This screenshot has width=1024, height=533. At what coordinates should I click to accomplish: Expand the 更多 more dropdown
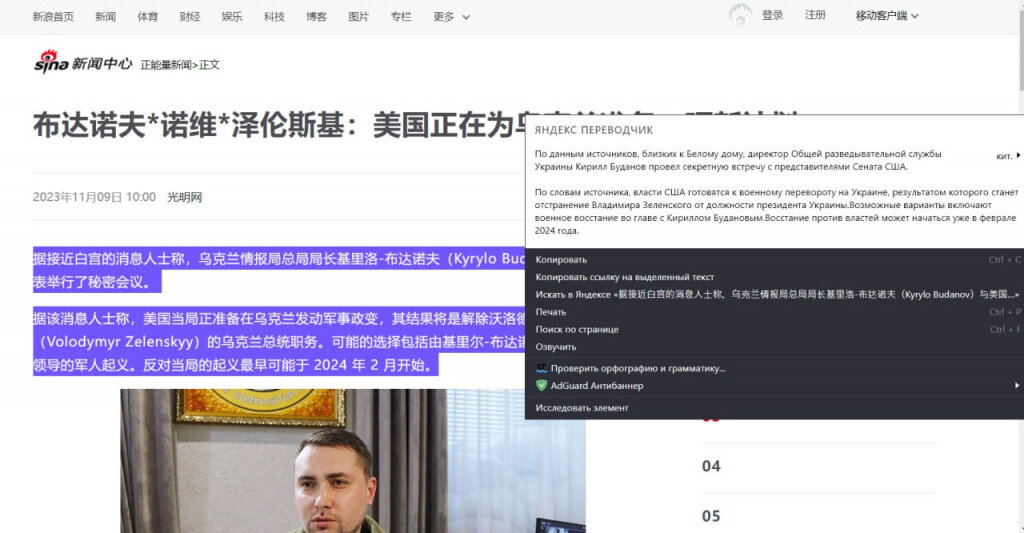point(451,16)
